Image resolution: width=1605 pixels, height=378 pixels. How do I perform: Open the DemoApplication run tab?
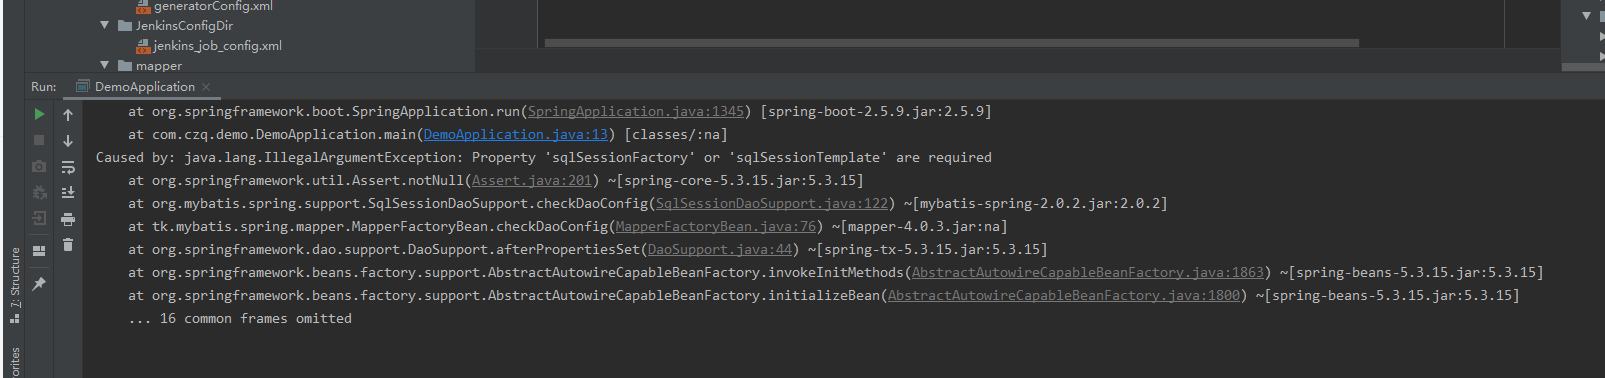pos(144,87)
